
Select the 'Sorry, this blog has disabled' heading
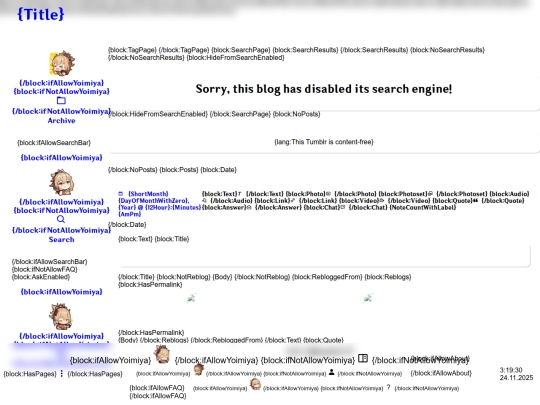tap(324, 89)
